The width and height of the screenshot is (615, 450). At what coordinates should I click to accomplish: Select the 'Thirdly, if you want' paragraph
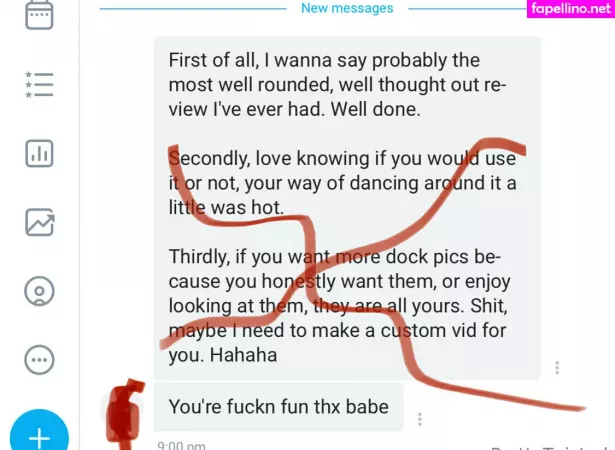click(x=340, y=306)
